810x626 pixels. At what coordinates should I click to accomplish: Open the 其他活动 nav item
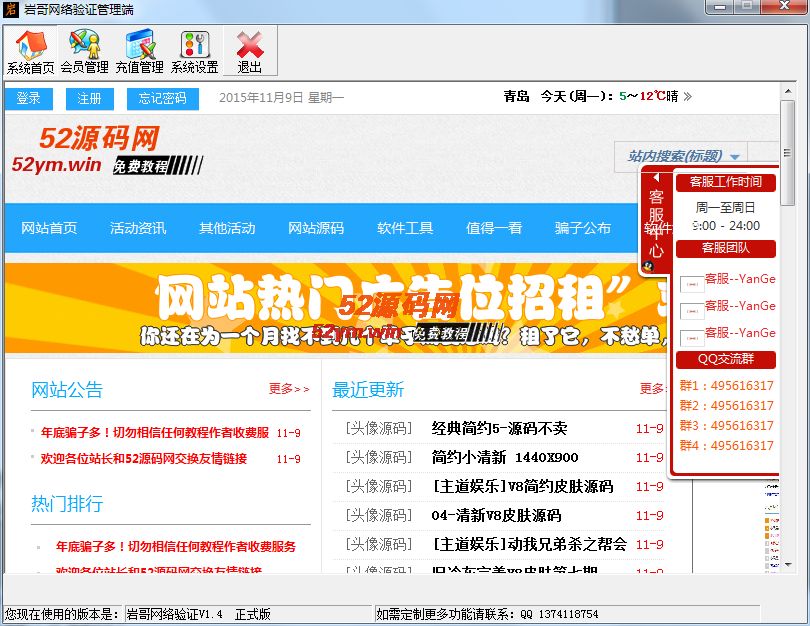[227, 228]
